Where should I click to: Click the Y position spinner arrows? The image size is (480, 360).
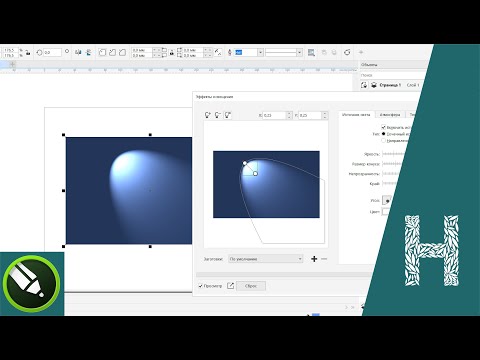[x=324, y=115]
